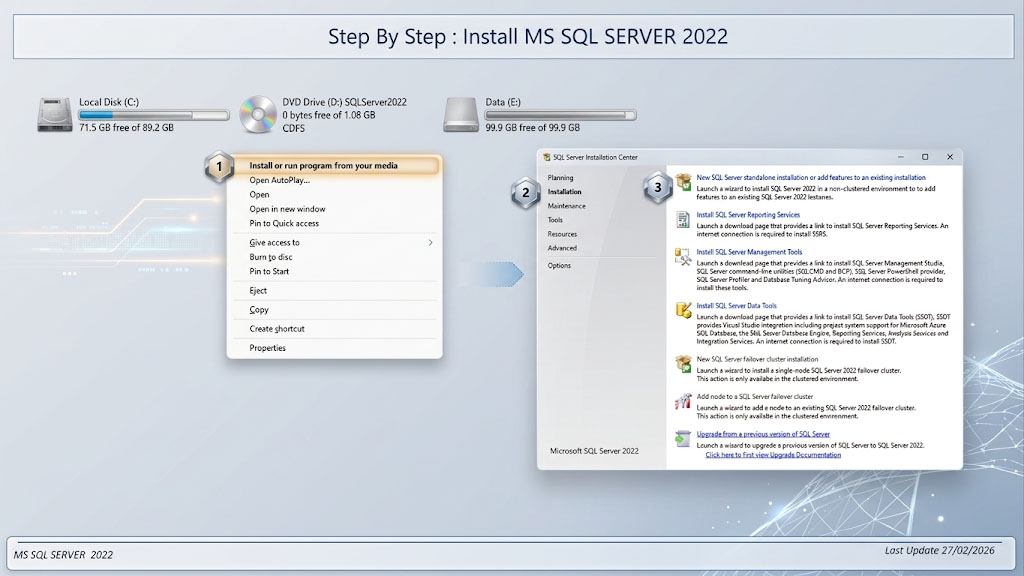Image resolution: width=1024 pixels, height=576 pixels.
Task: Click the Upgrade from previous version icon
Action: pyautogui.click(x=683, y=439)
